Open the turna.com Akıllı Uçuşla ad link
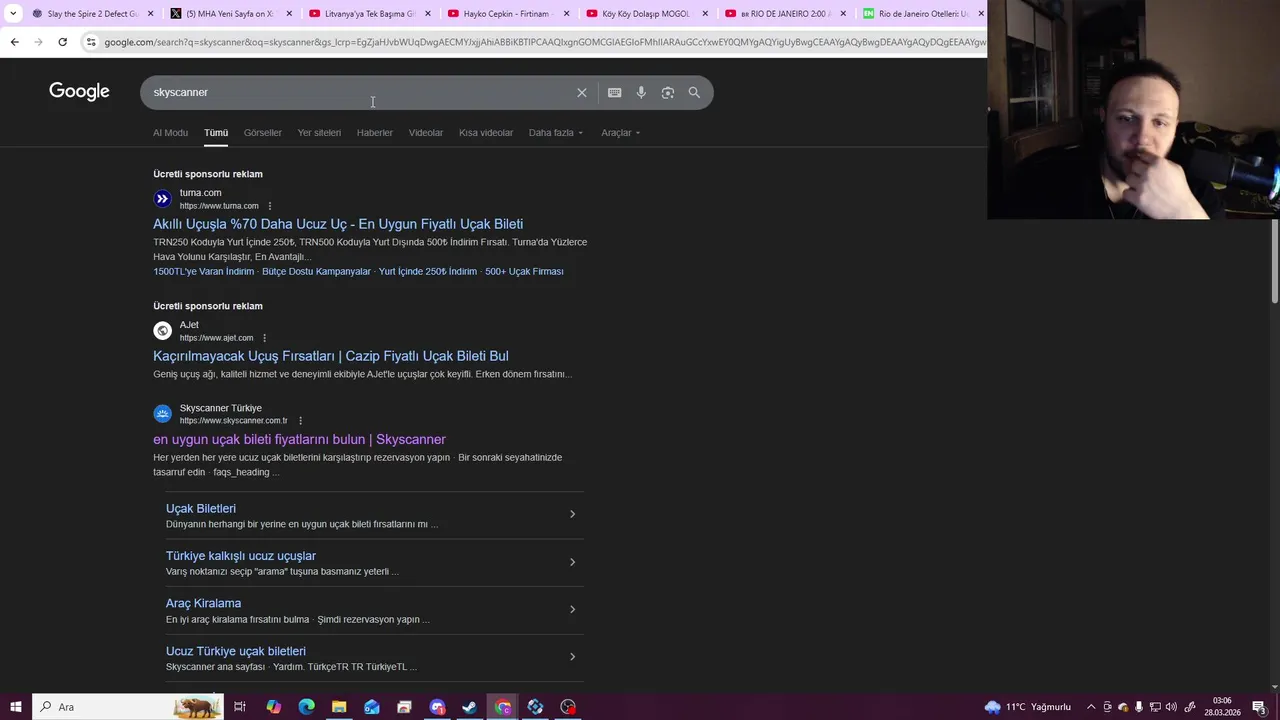The height and width of the screenshot is (720, 1280). 338,224
